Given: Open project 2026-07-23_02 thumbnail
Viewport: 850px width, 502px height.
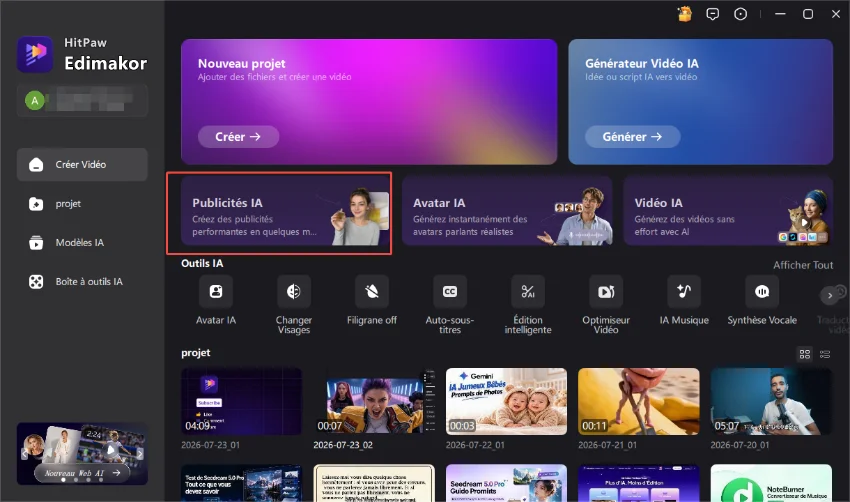Looking at the screenshot, I should click(374, 401).
